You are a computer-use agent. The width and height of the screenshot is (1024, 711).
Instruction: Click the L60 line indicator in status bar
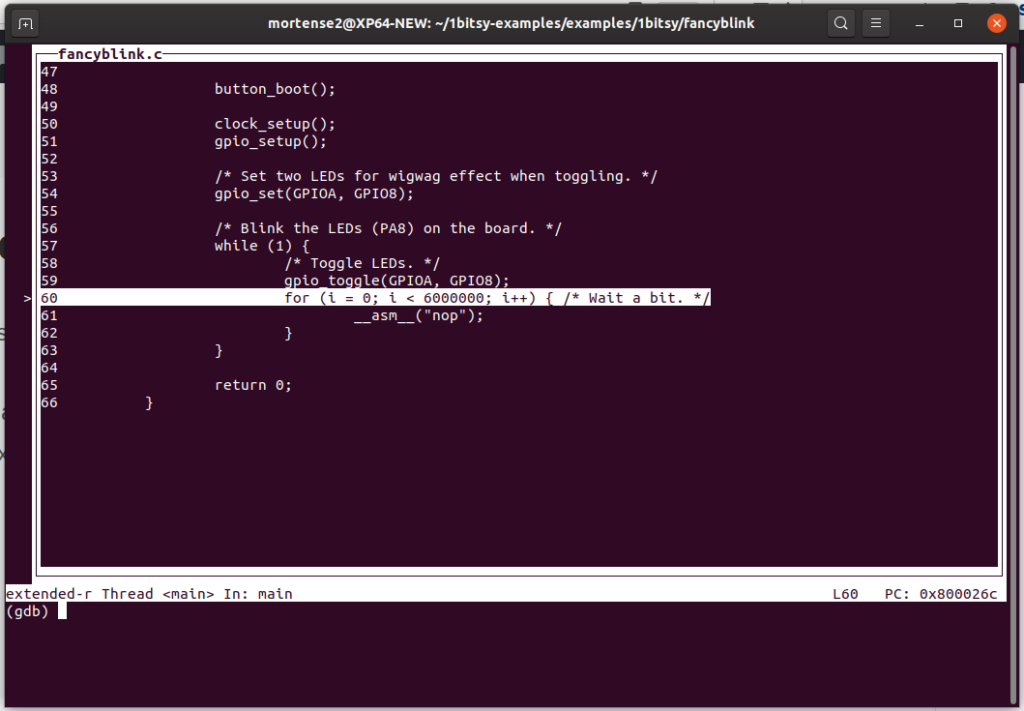(845, 593)
